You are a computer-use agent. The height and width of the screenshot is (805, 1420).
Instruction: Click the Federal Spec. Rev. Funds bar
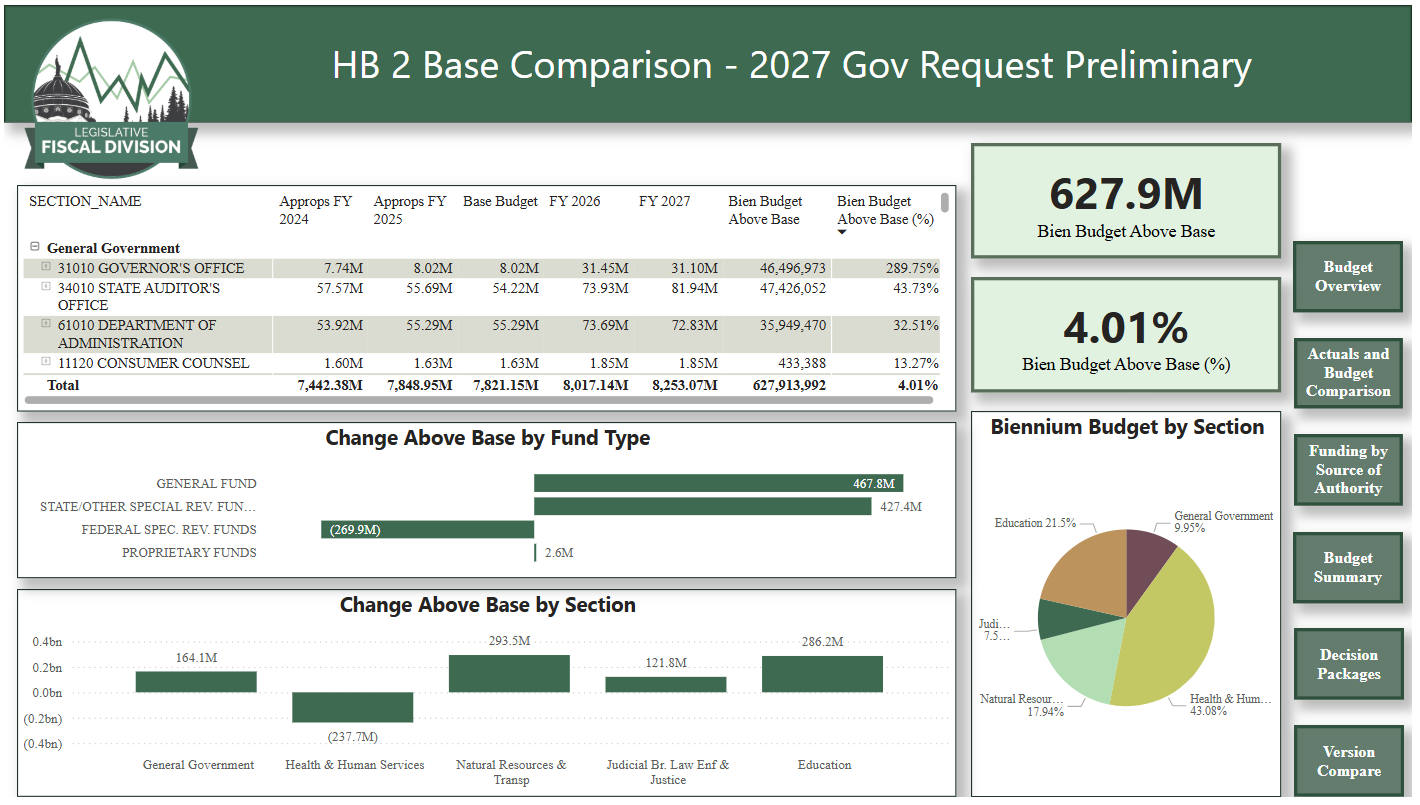[x=427, y=529]
